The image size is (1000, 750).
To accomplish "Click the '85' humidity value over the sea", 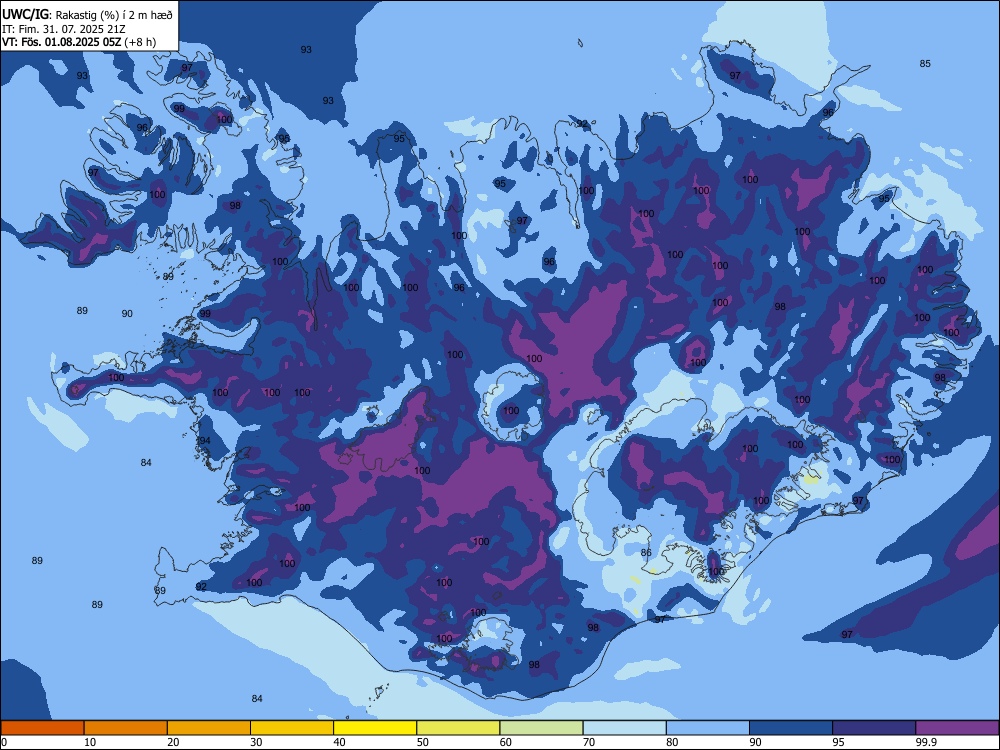I will [925, 63].
